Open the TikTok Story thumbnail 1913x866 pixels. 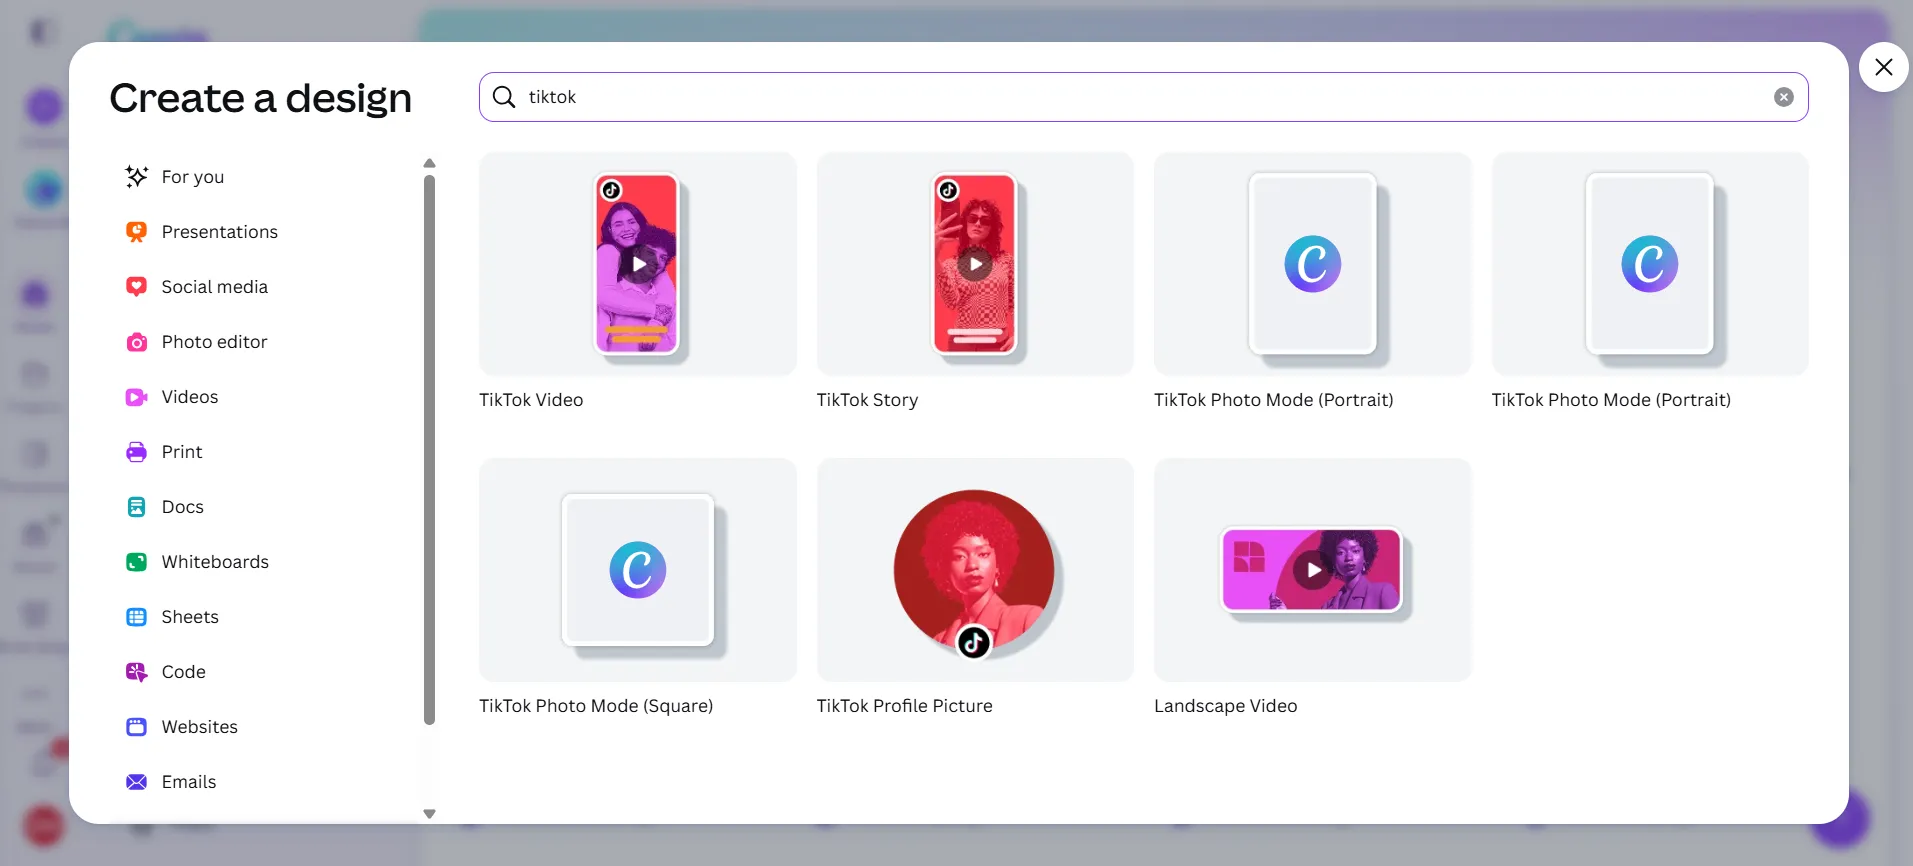975,264
